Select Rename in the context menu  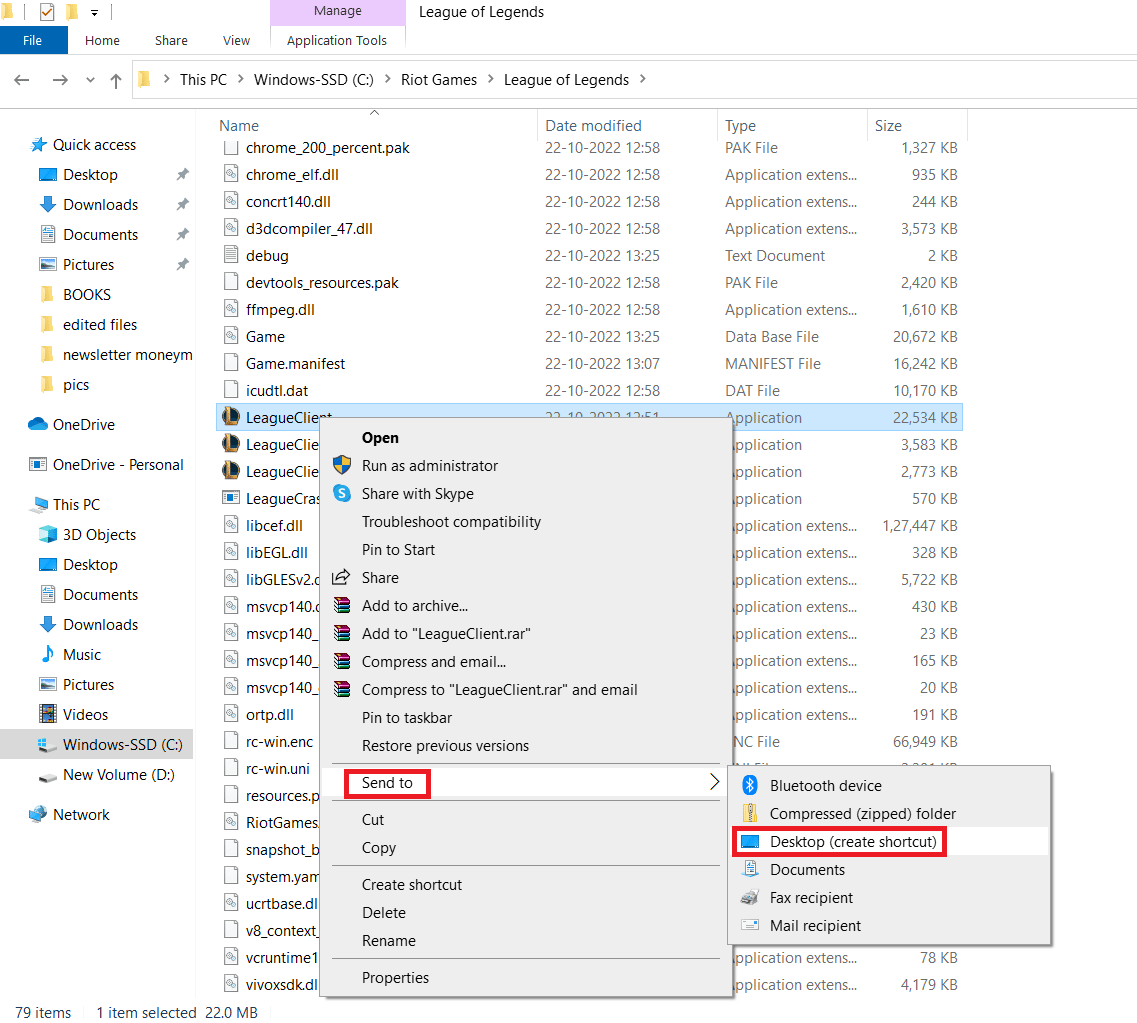click(x=389, y=940)
